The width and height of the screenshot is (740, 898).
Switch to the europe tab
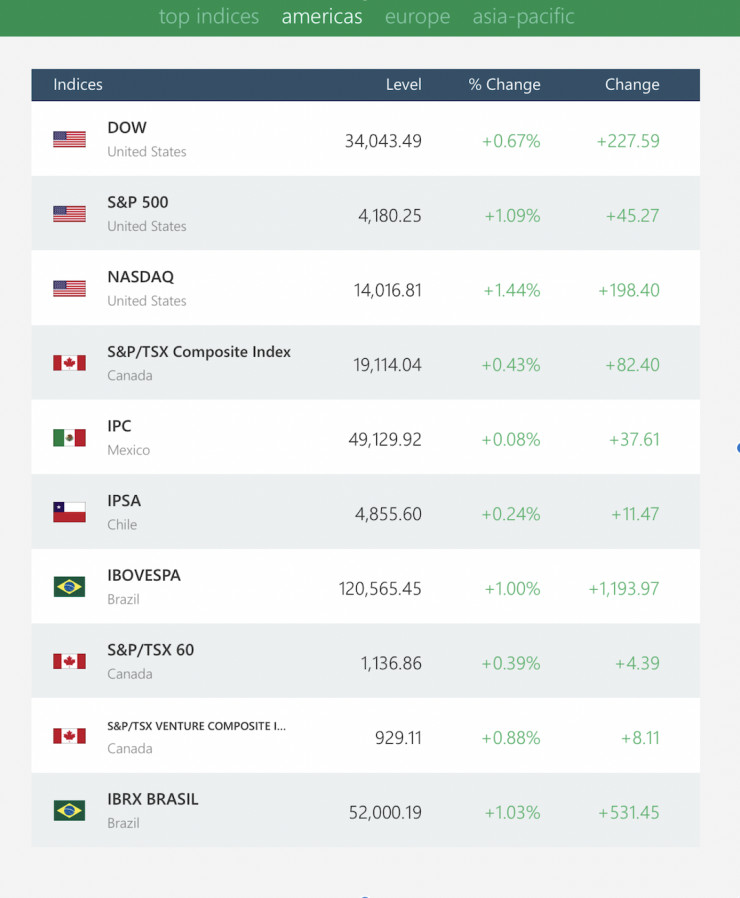pyautogui.click(x=417, y=16)
